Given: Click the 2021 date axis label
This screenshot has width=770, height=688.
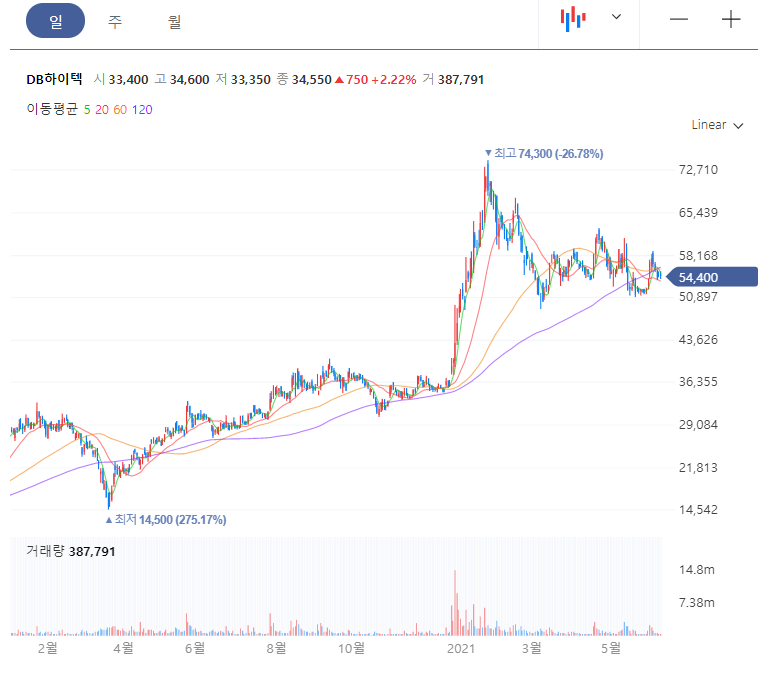Looking at the screenshot, I should pos(461,648).
